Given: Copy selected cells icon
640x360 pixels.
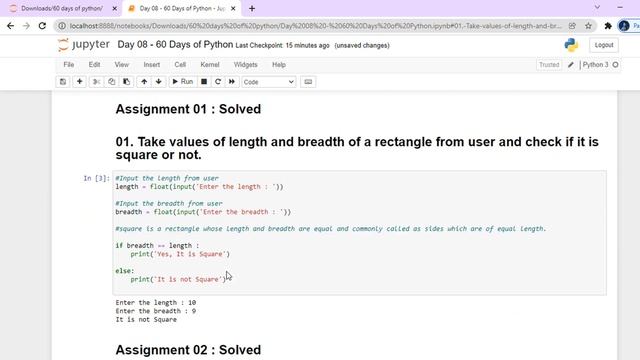Looking at the screenshot, I should point(111,82).
